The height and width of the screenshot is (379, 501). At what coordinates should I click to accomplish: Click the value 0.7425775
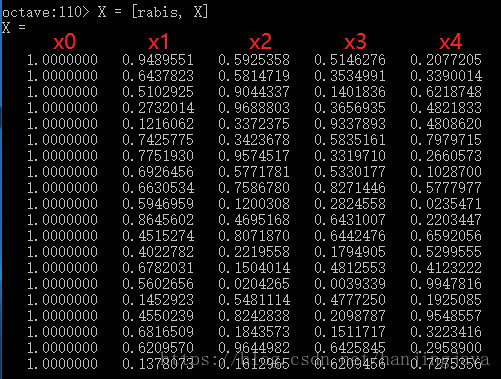[158, 140]
